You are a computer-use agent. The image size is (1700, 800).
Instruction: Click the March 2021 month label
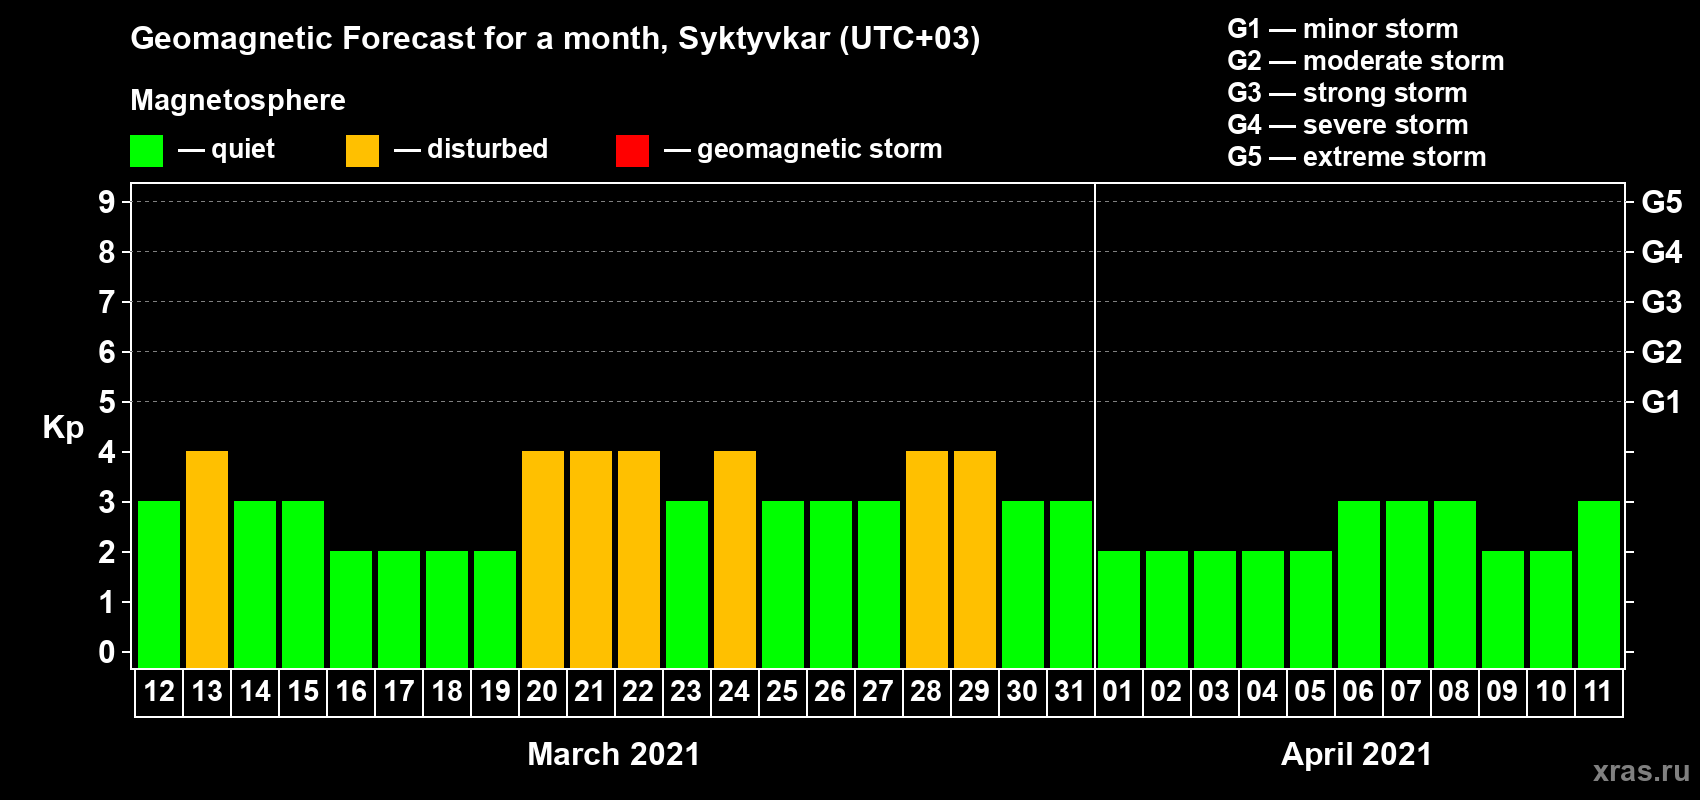(x=614, y=754)
